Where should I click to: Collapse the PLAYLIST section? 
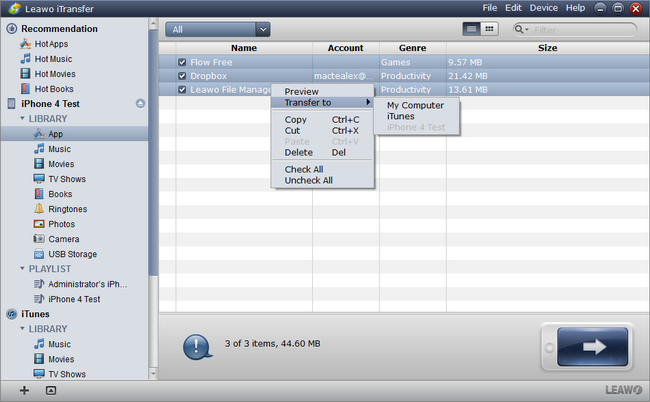pos(22,269)
